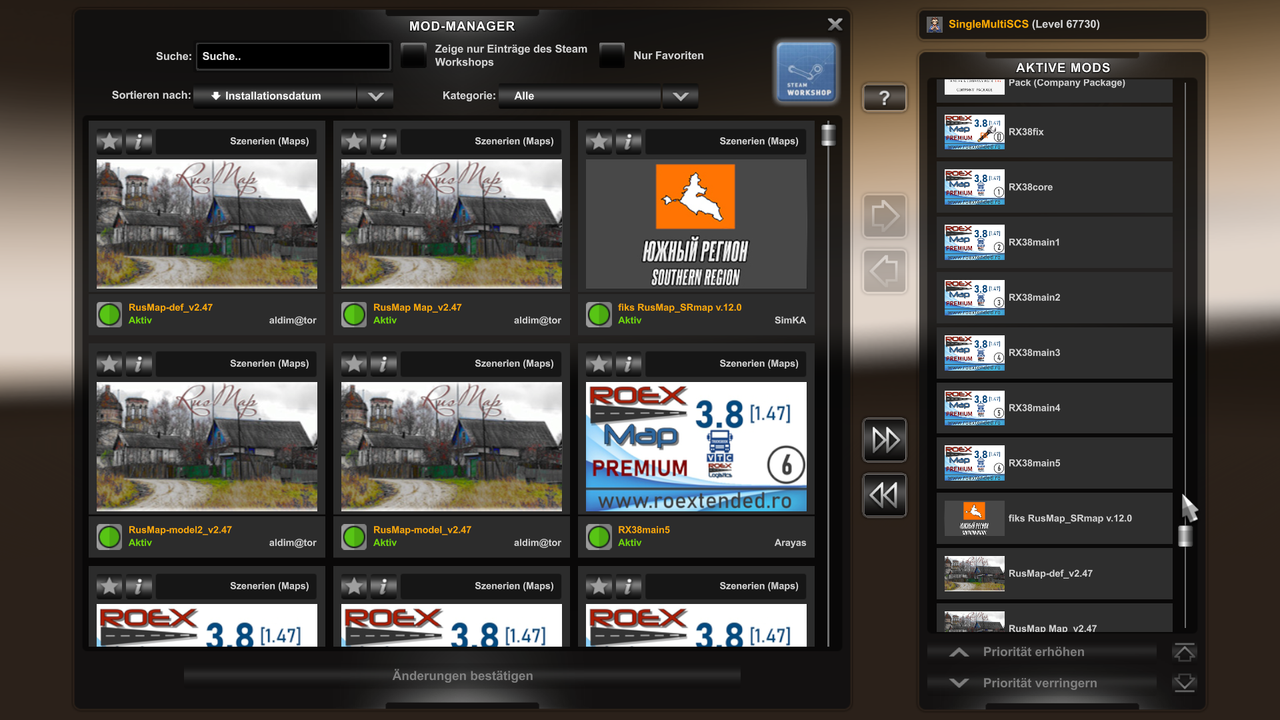Screen dimensions: 1280x720
Task: Toggle green active light of RusMap-def_v2.47
Action: click(109, 315)
